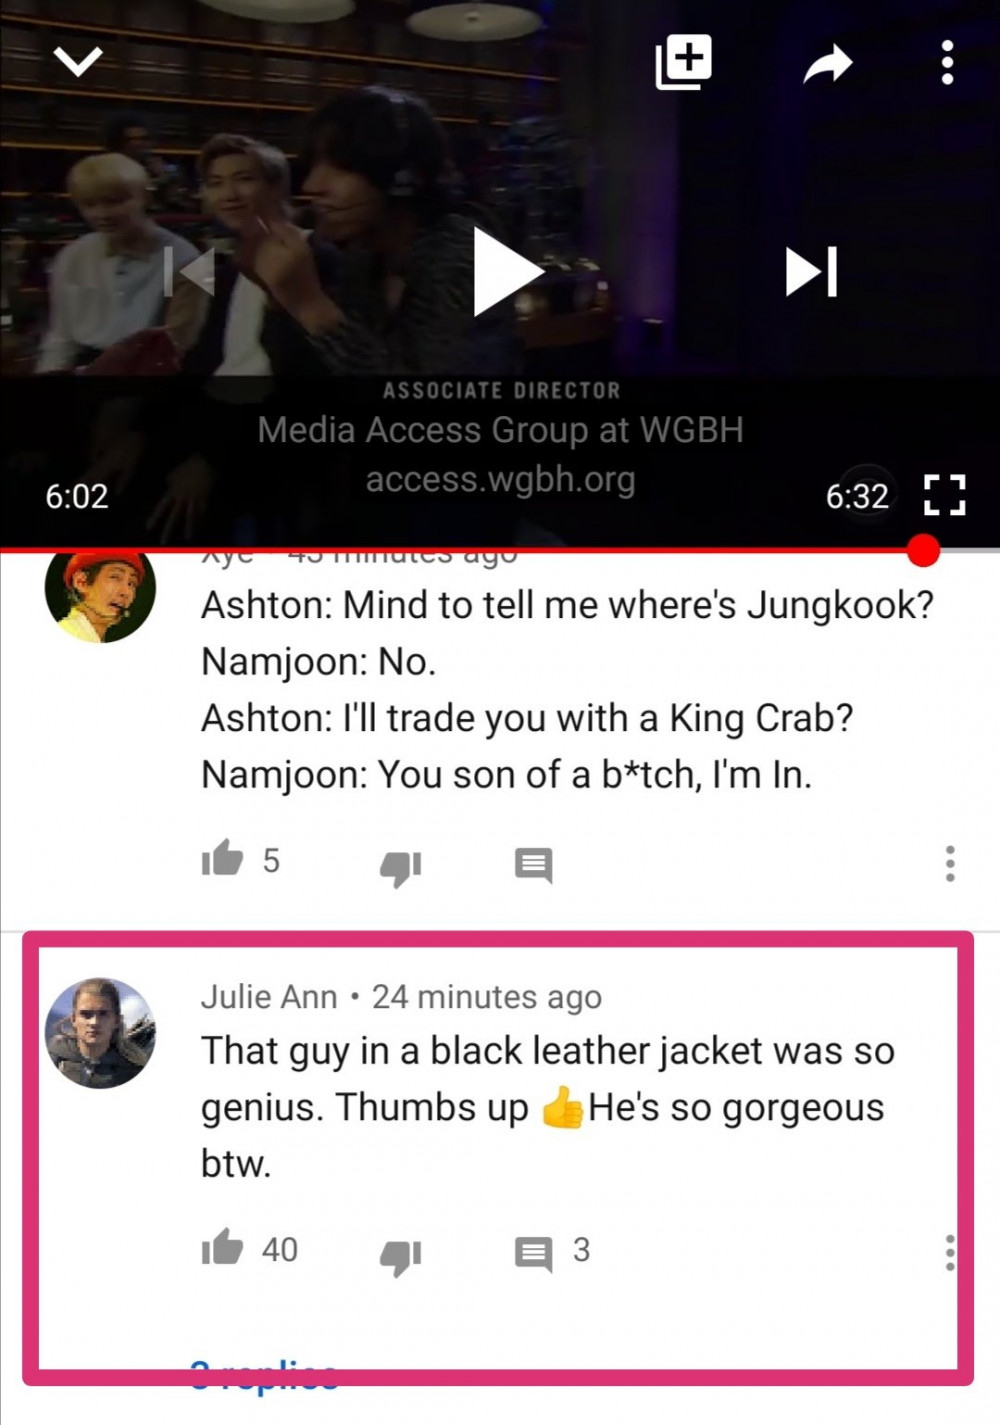This screenshot has width=1000, height=1425.
Task: Open replies icon on Julie Ann's comment
Action: point(533,1253)
